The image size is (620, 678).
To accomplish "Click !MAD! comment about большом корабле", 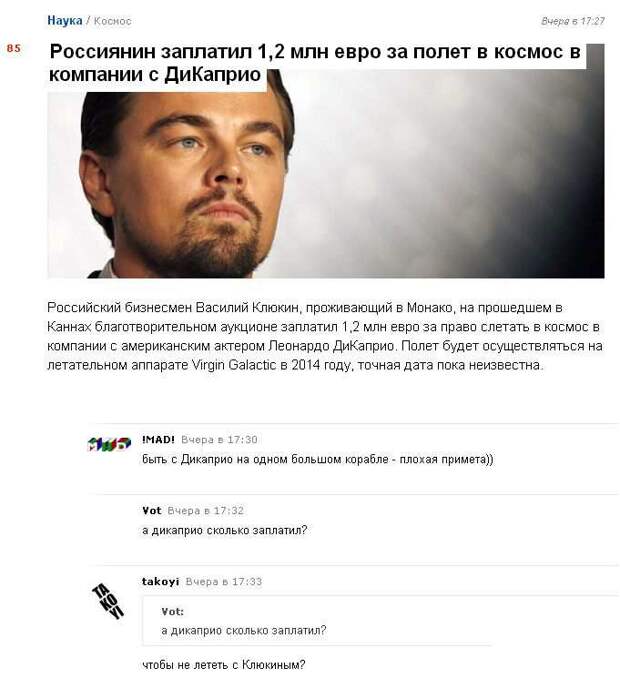I will (x=318, y=459).
